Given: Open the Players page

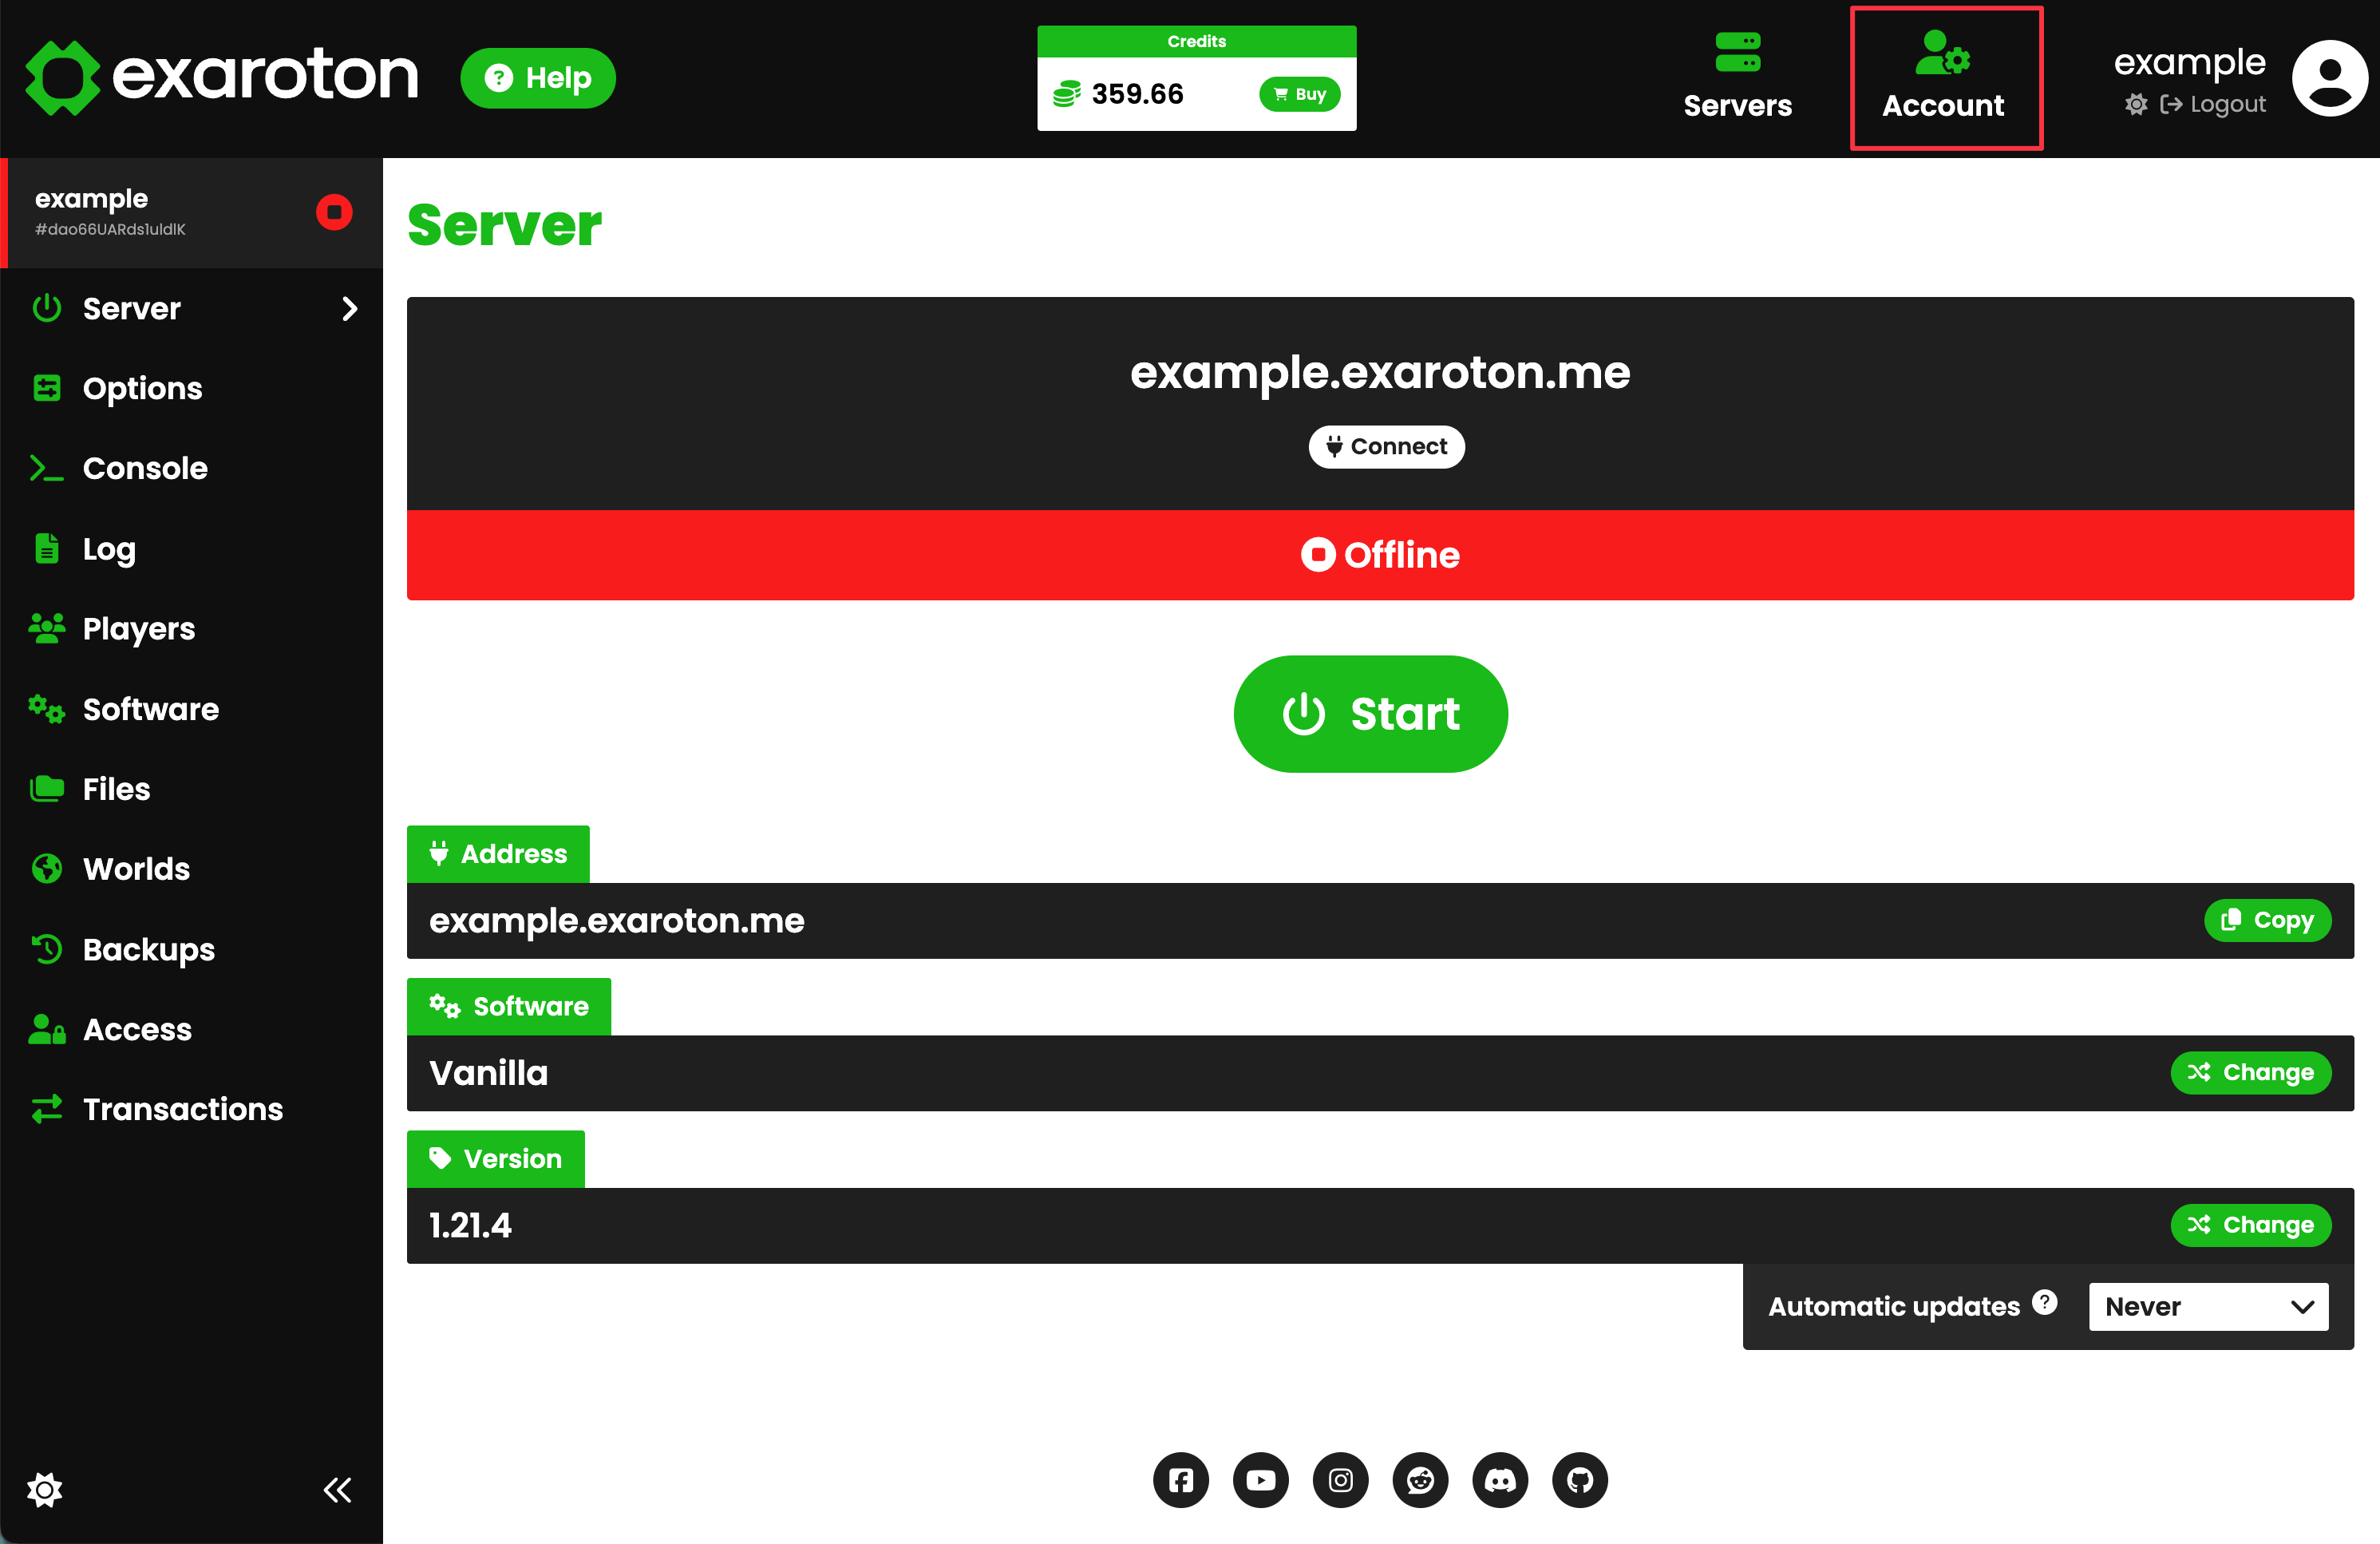Looking at the screenshot, I should click(x=192, y=628).
